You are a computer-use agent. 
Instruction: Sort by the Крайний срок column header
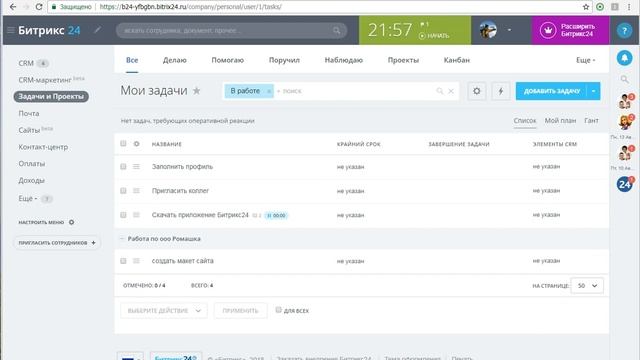pyautogui.click(x=359, y=144)
